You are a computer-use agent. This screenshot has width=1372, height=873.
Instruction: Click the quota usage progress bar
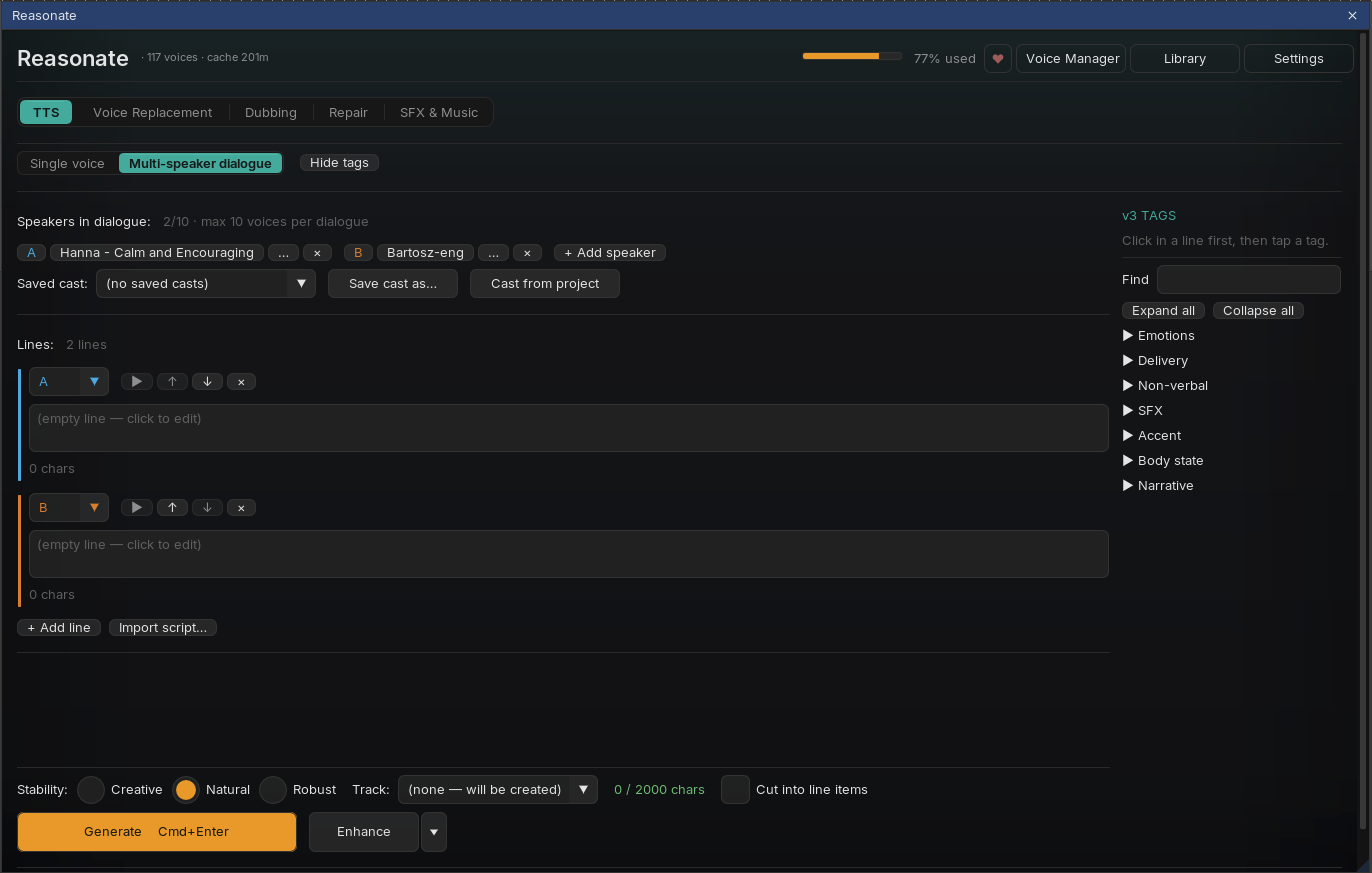tap(852, 56)
